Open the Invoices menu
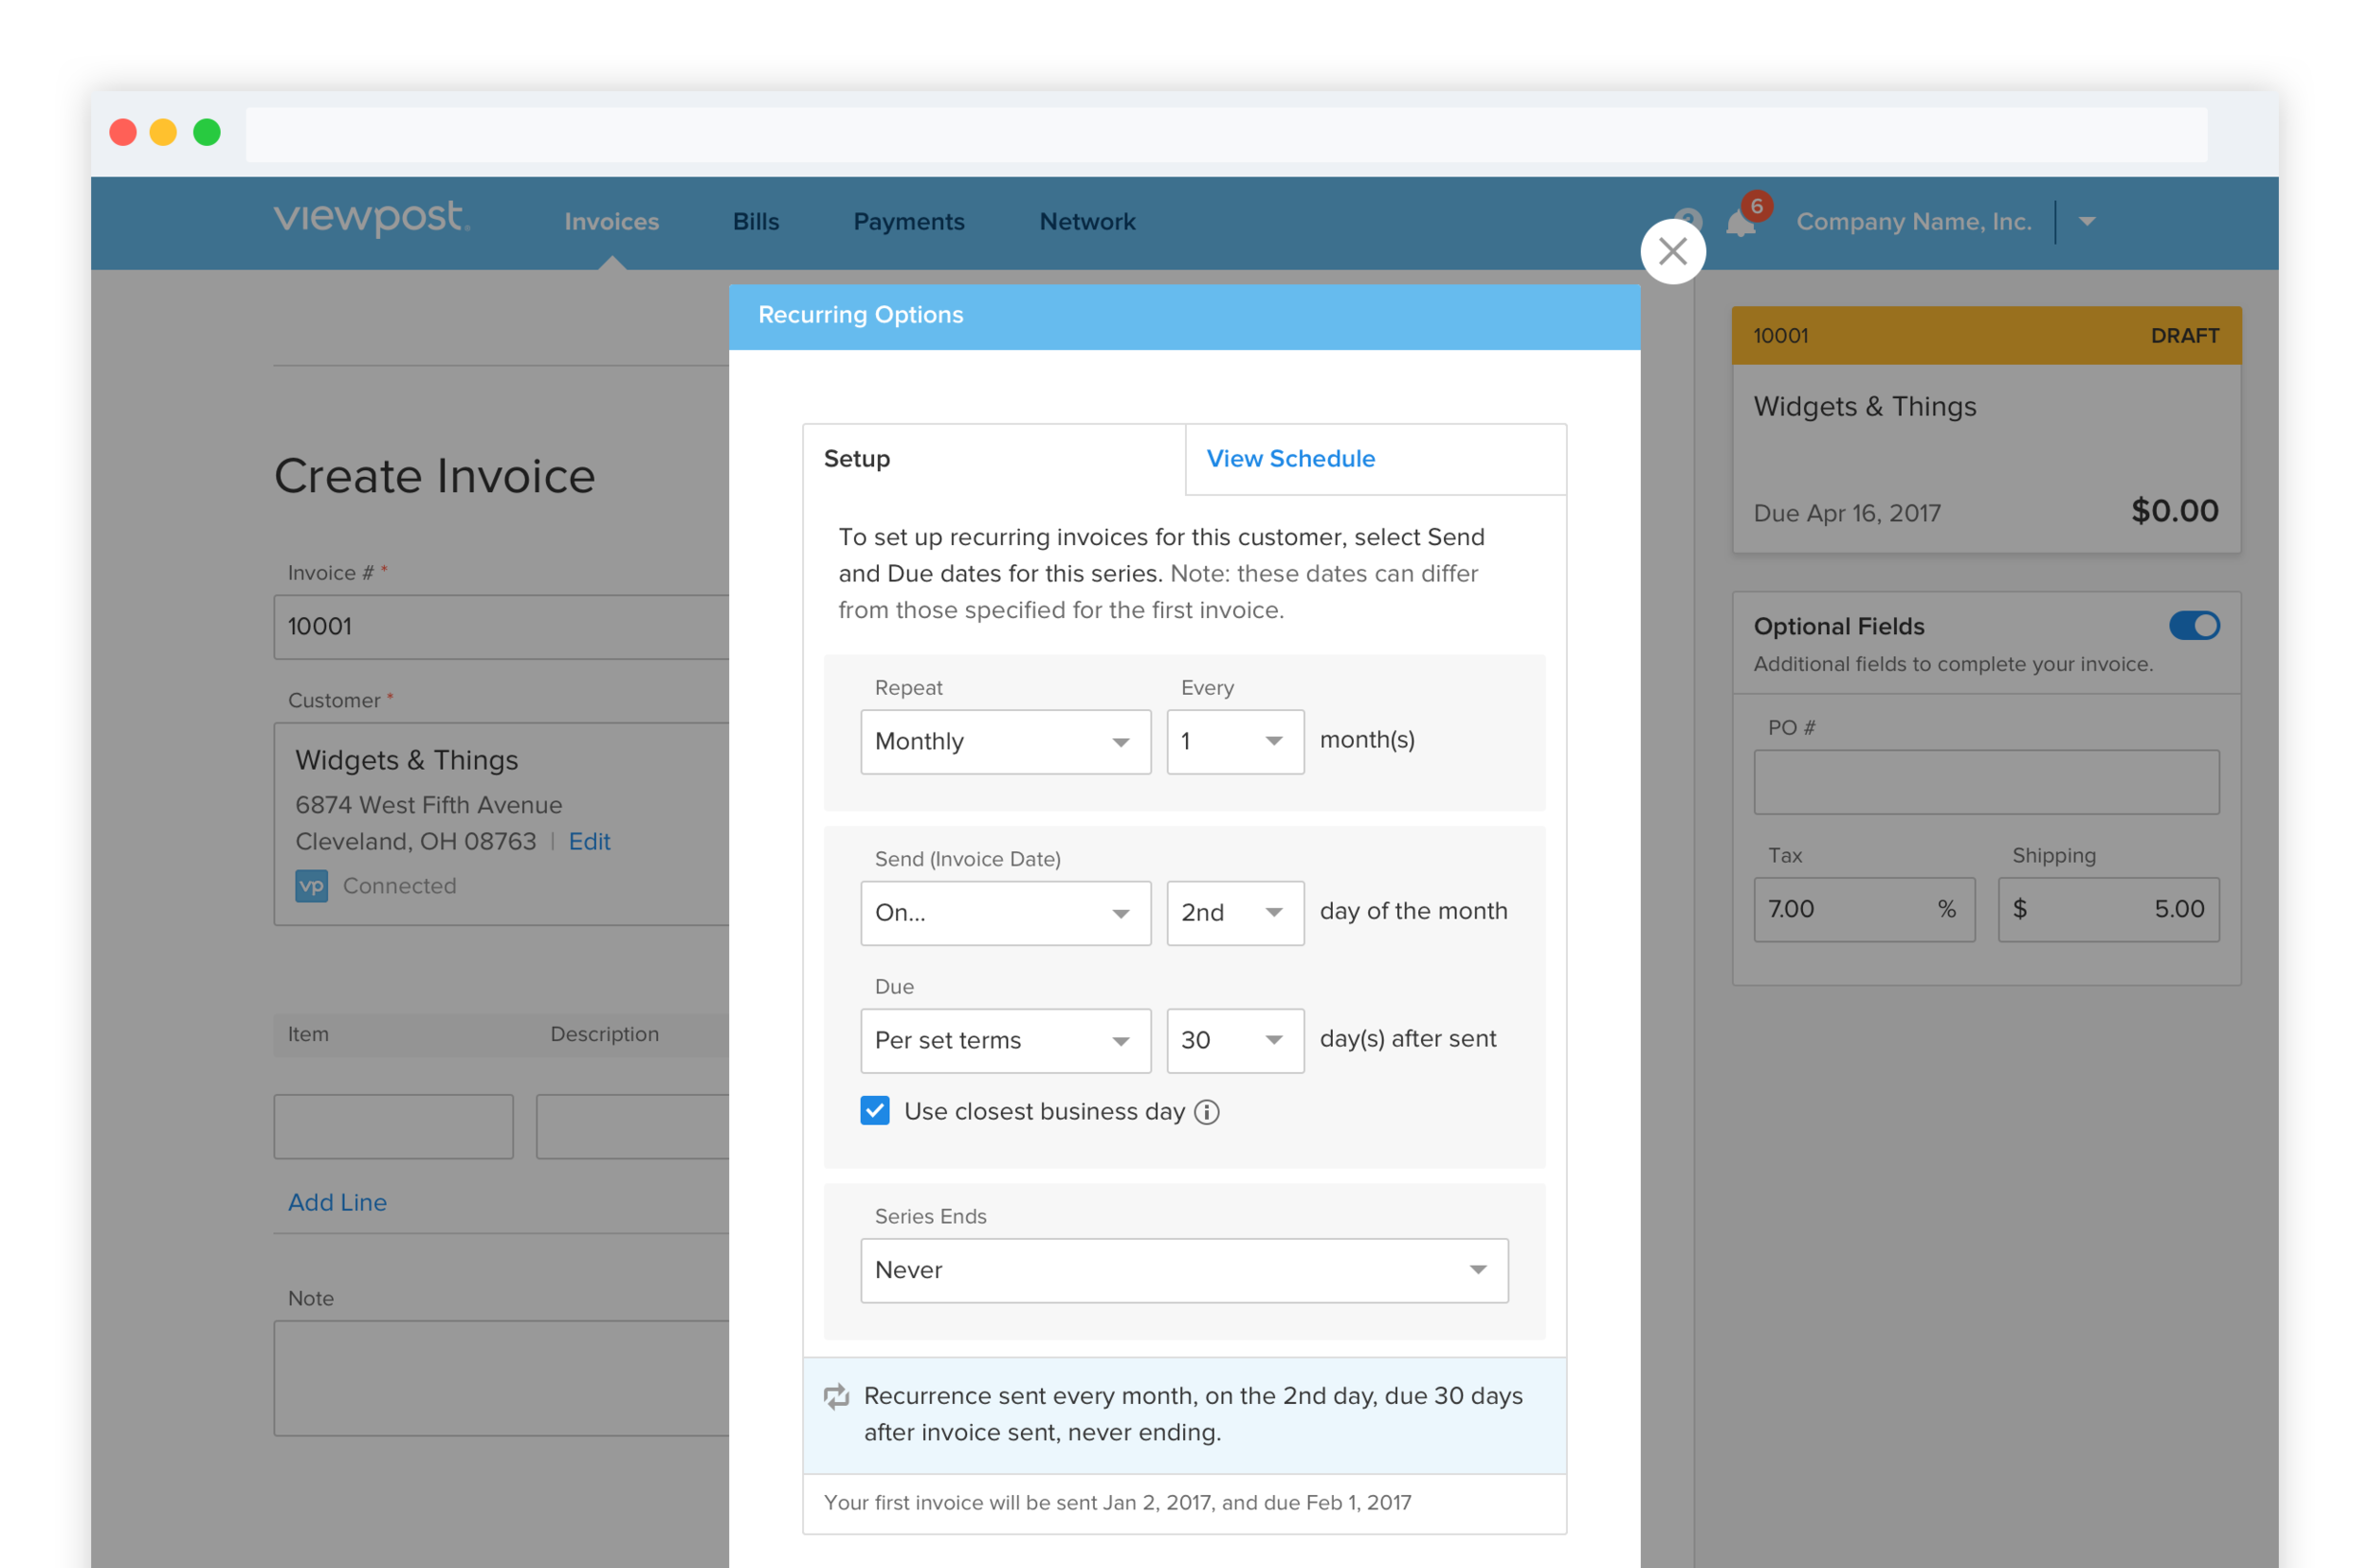2370x1568 pixels. tap(611, 222)
